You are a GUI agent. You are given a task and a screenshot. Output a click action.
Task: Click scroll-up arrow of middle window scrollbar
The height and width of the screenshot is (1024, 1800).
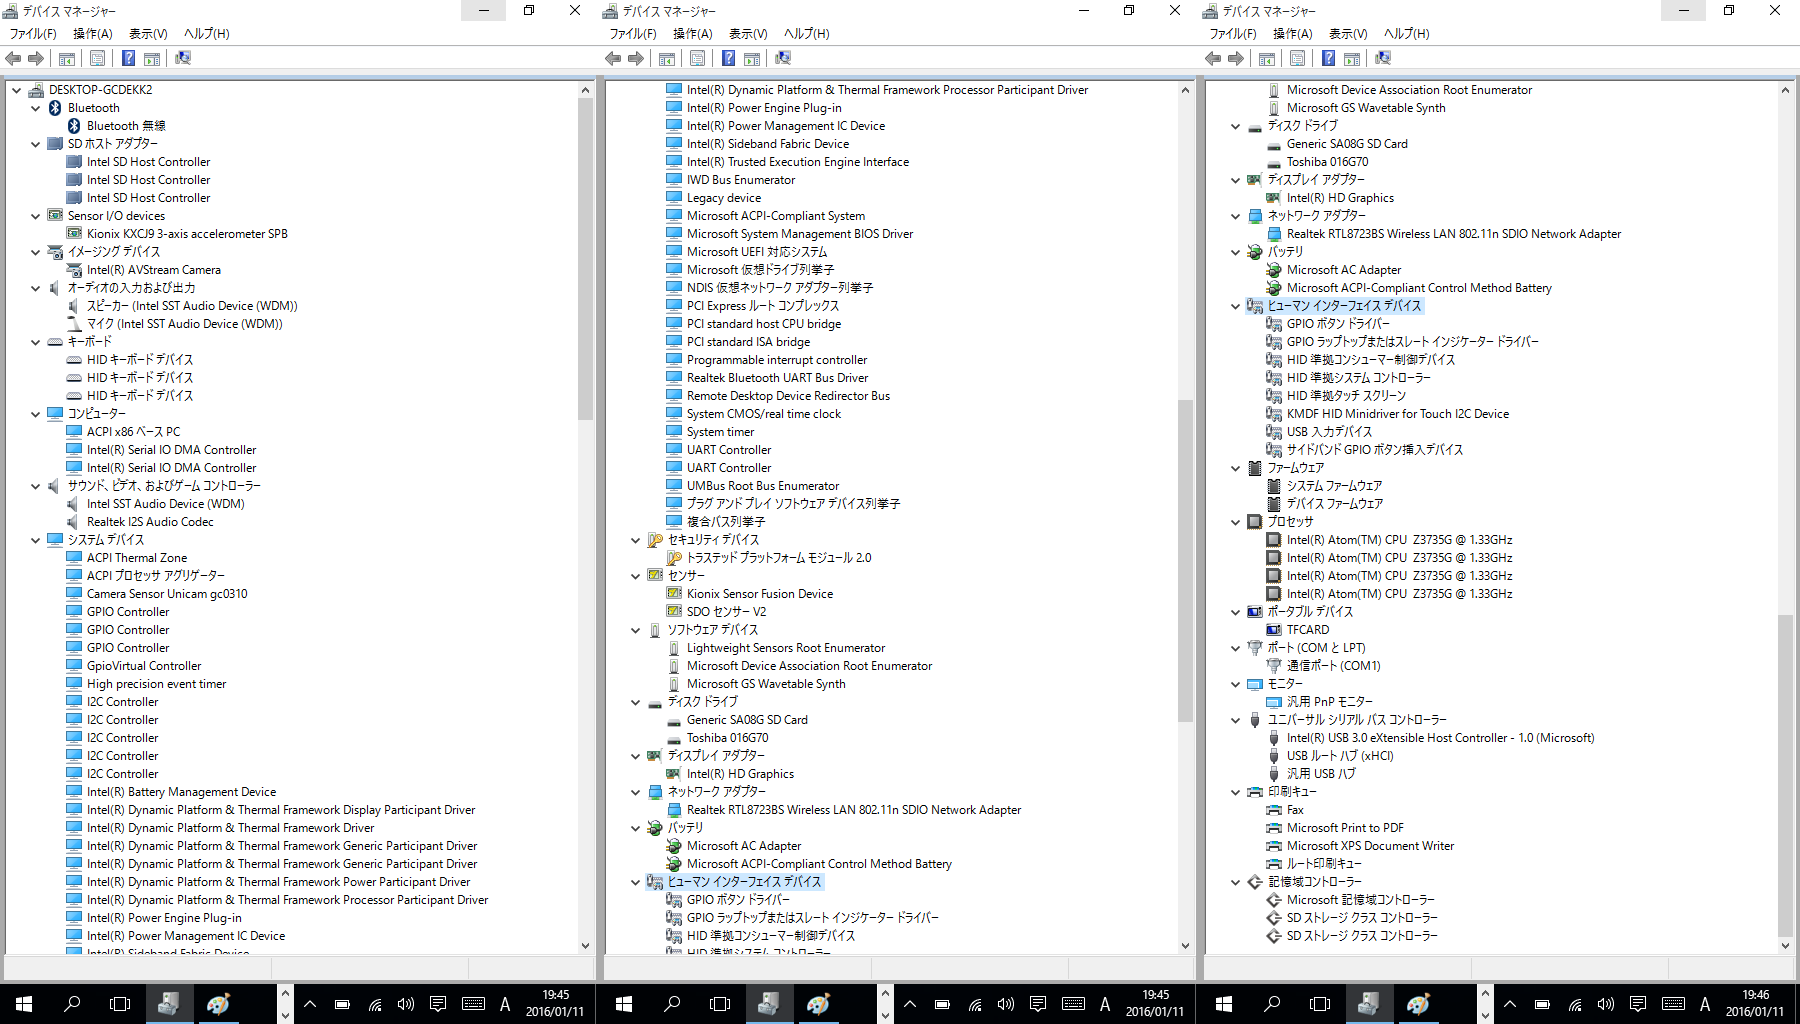1185,90
